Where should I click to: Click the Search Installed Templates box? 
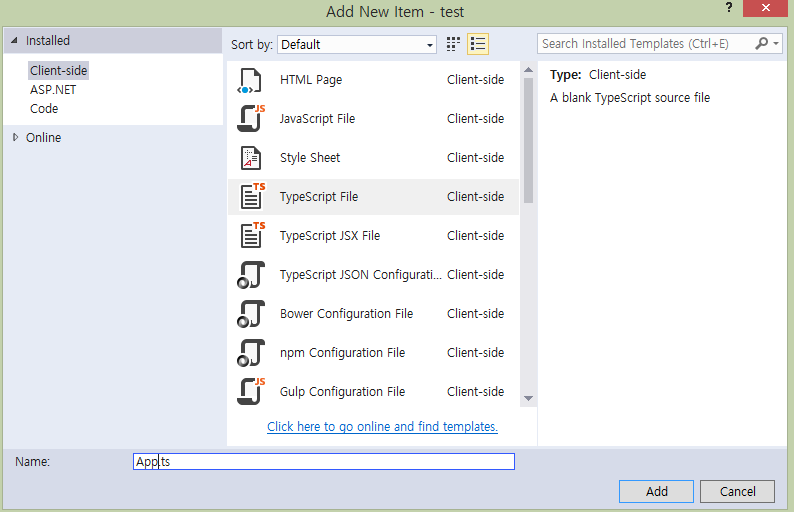click(645, 44)
